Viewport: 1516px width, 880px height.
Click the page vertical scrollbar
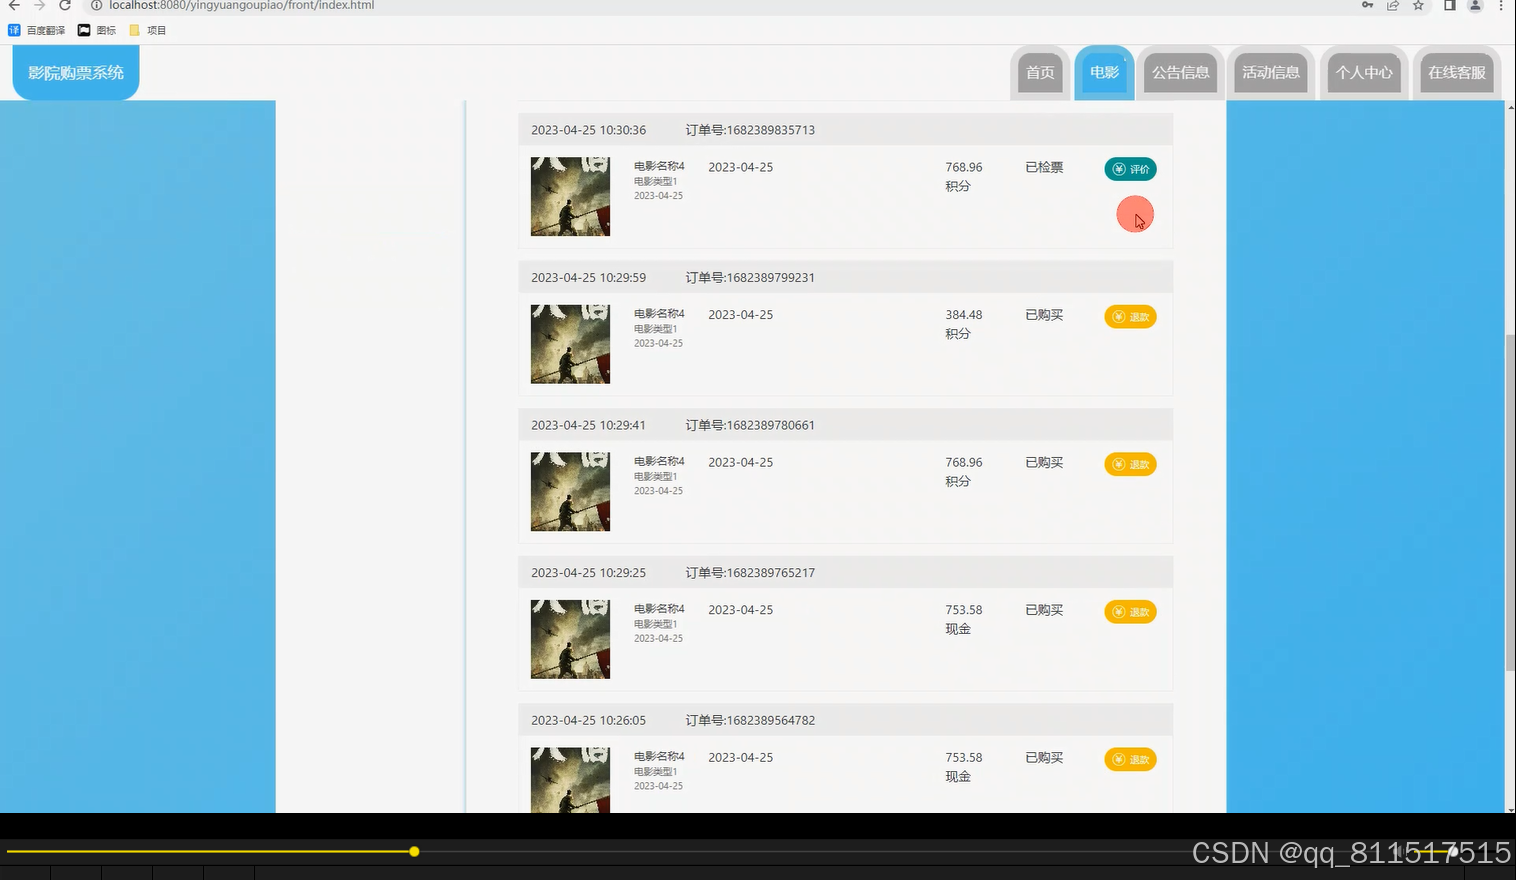tap(1510, 503)
